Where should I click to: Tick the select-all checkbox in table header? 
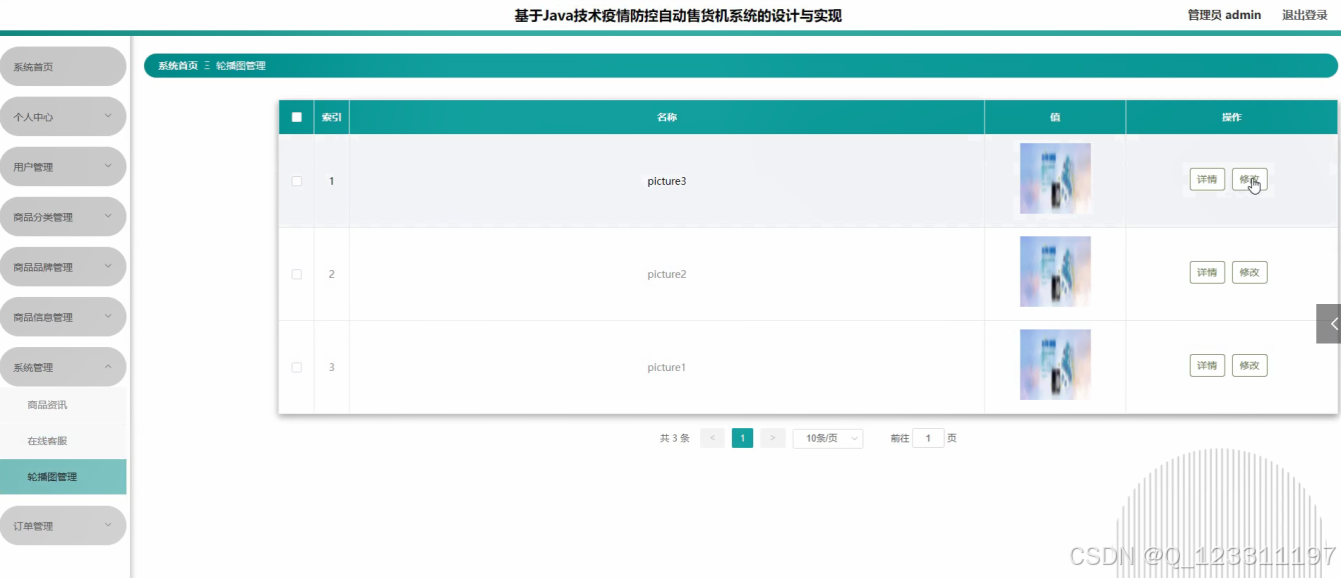[x=296, y=117]
